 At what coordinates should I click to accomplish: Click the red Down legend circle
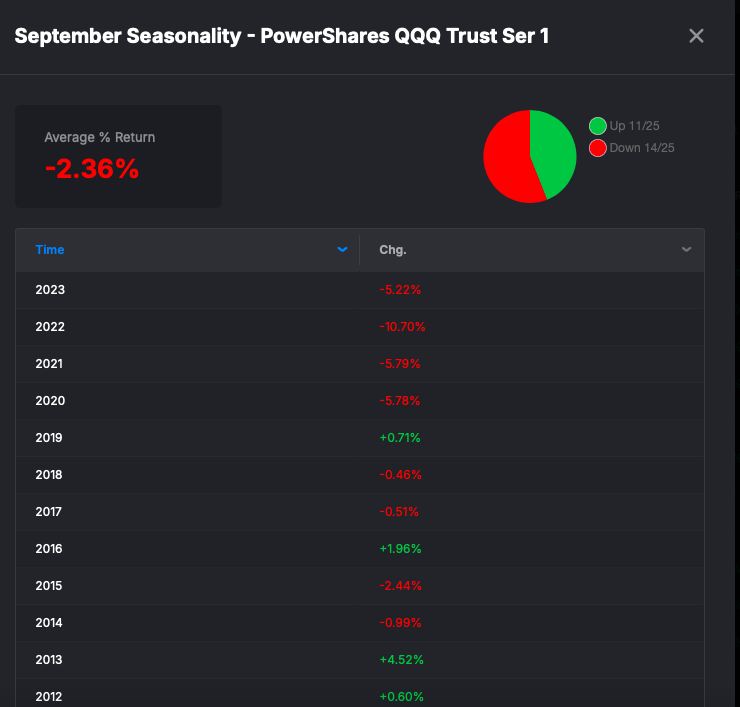tap(597, 148)
